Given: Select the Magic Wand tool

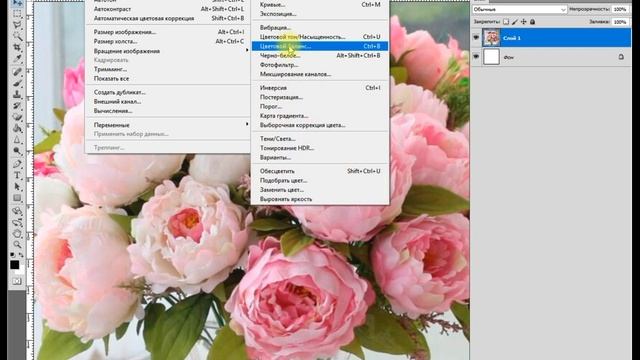Looking at the screenshot, I should click(x=17, y=37).
